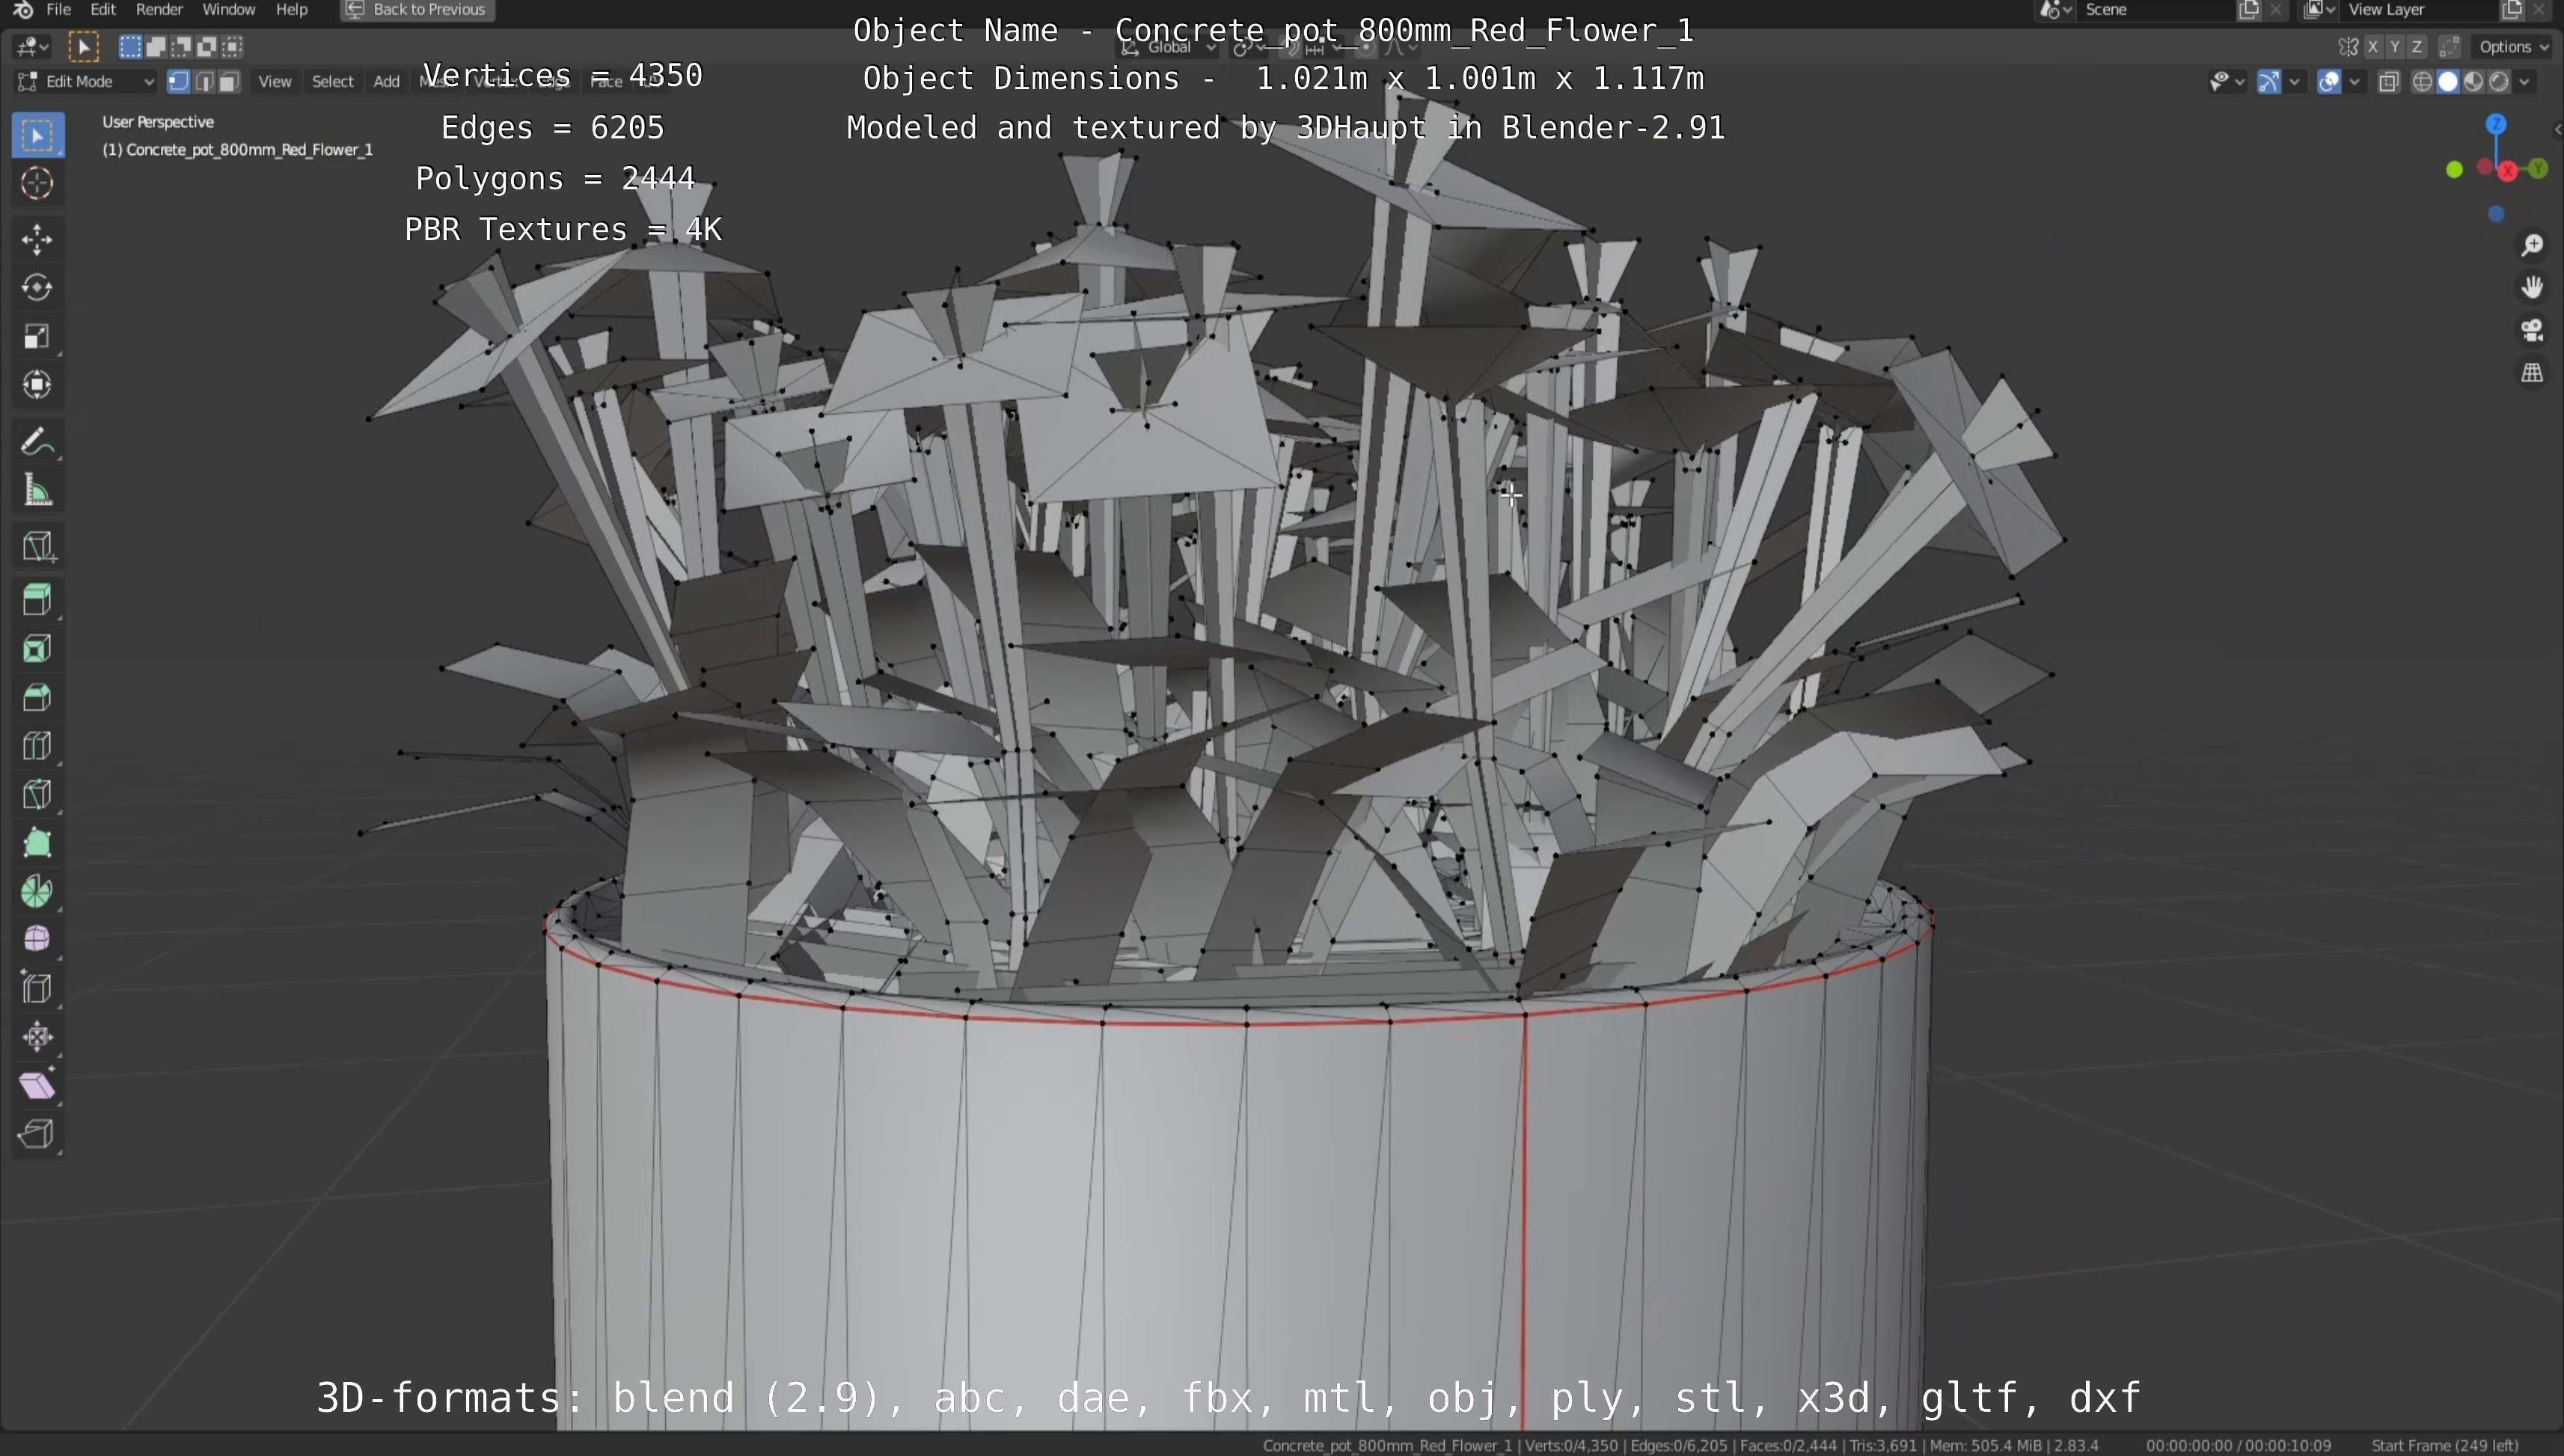
Task: Toggle X axis mirror
Action: click(2372, 47)
